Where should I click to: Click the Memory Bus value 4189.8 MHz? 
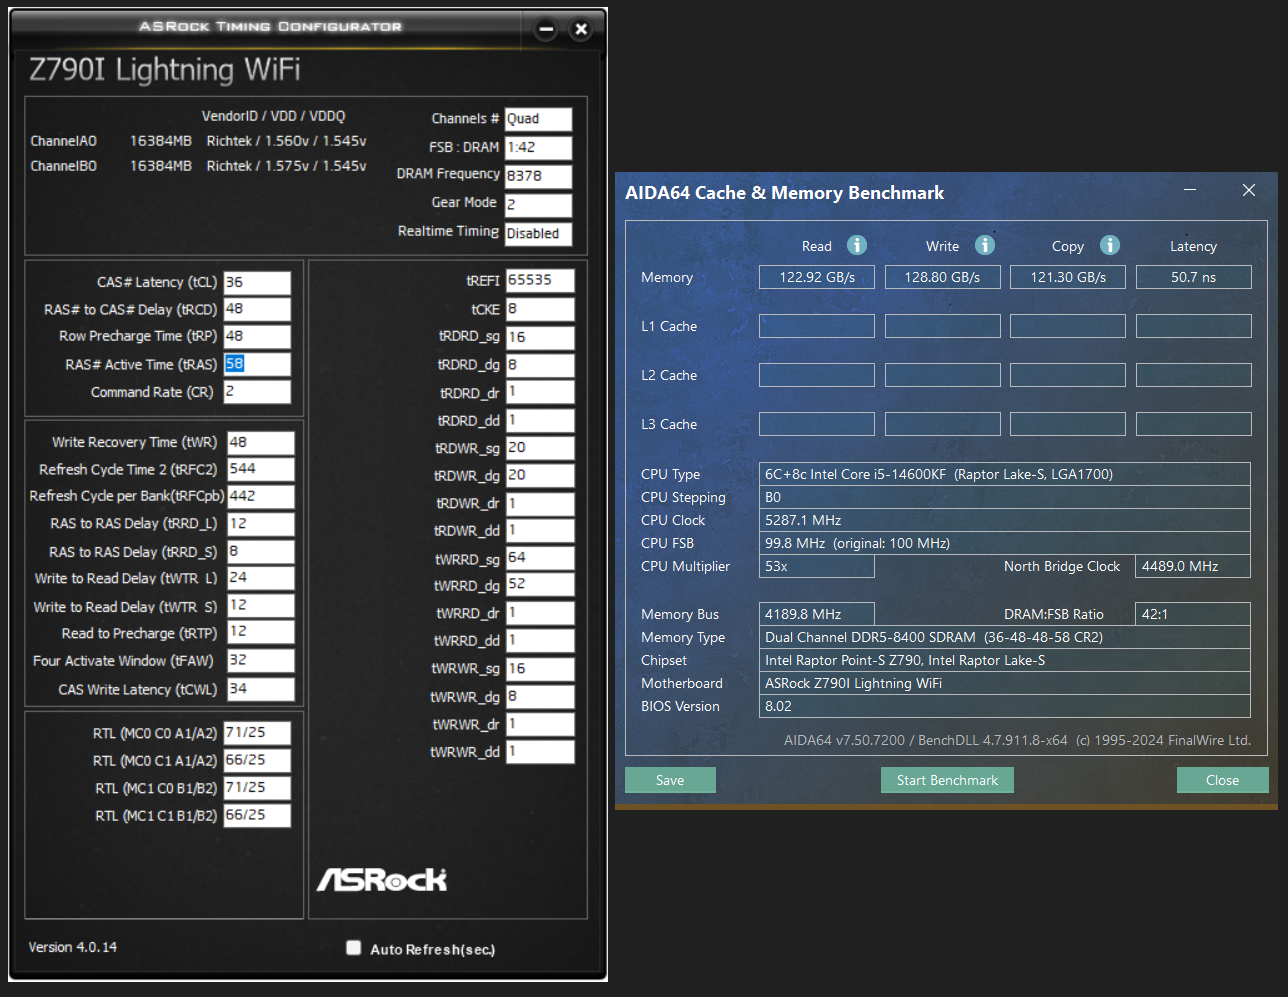click(x=817, y=614)
